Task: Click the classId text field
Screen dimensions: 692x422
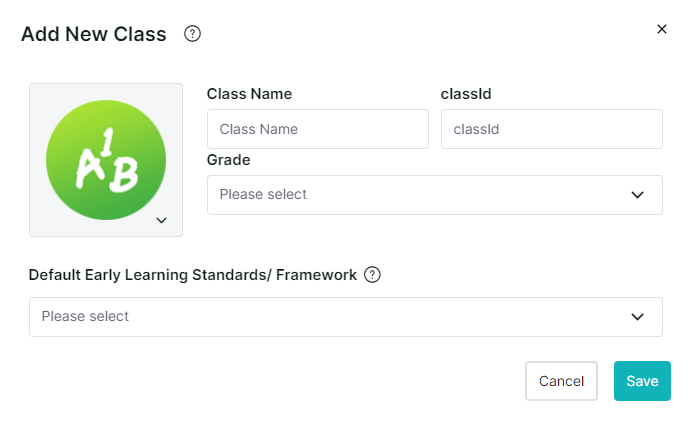Action: point(551,129)
